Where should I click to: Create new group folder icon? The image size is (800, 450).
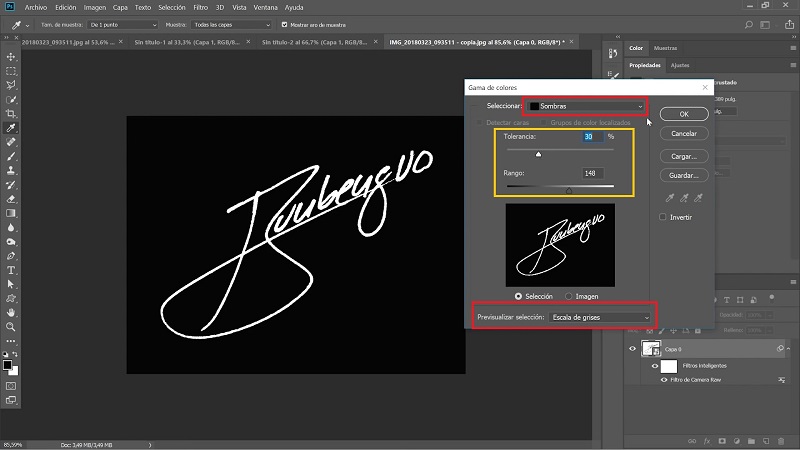tap(752, 441)
